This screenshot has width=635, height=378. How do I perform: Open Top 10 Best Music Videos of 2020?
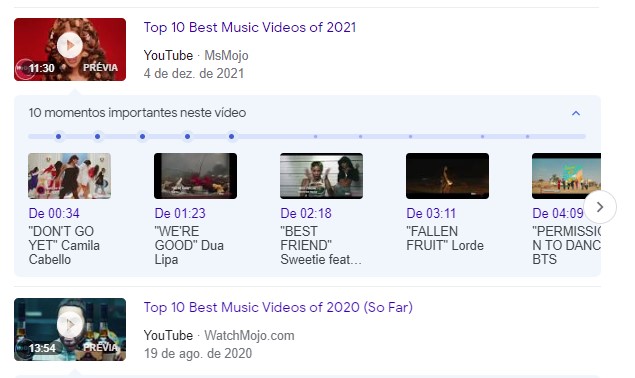[x=278, y=307]
